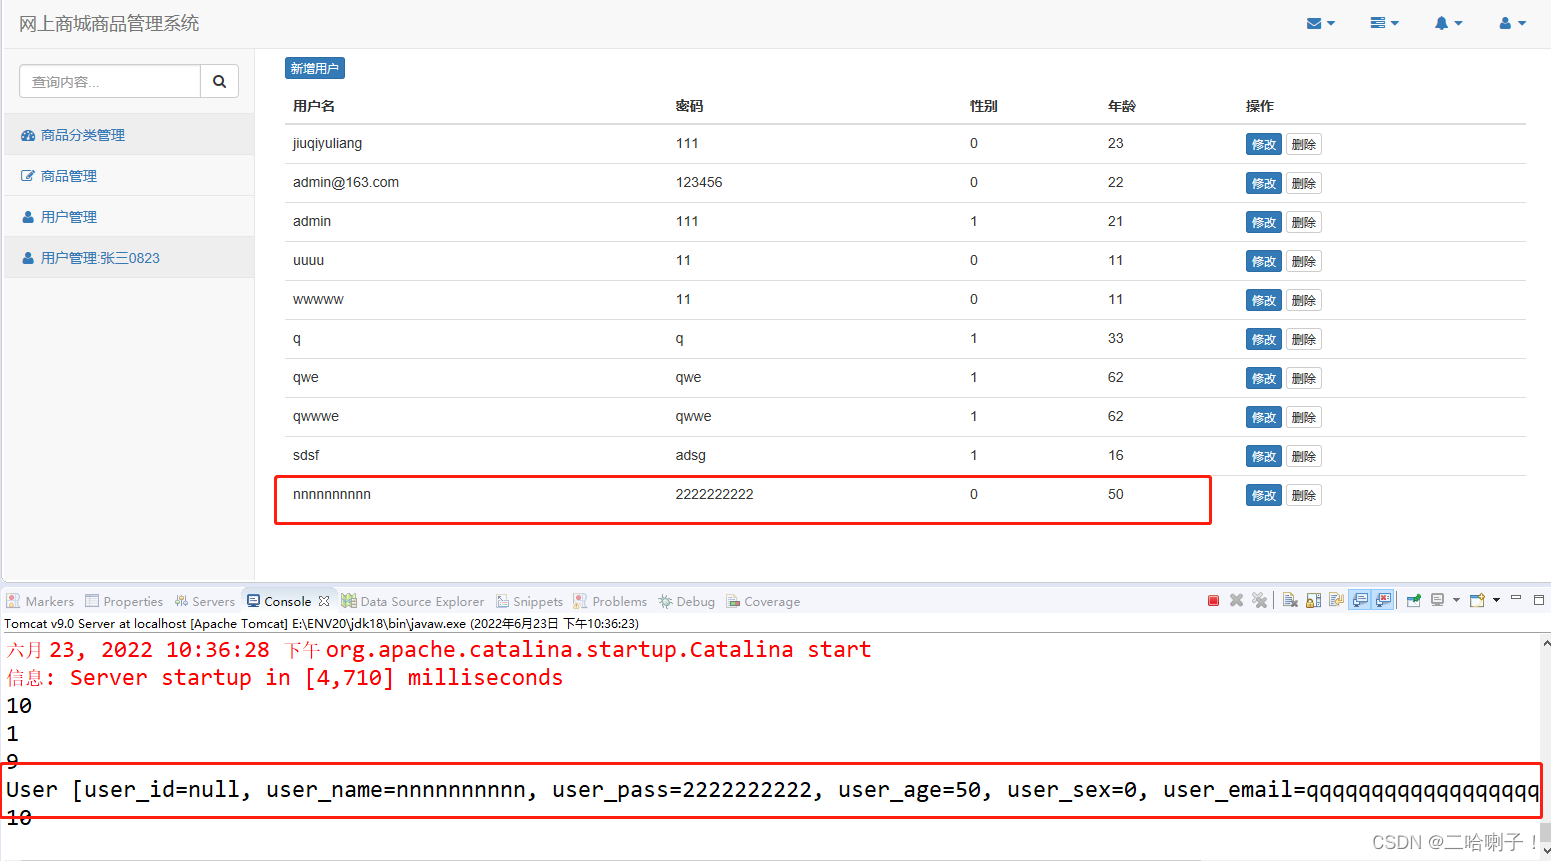Screen dimensions: 1551x861
Task: Expand open console dropdown arrow
Action: click(x=1496, y=600)
